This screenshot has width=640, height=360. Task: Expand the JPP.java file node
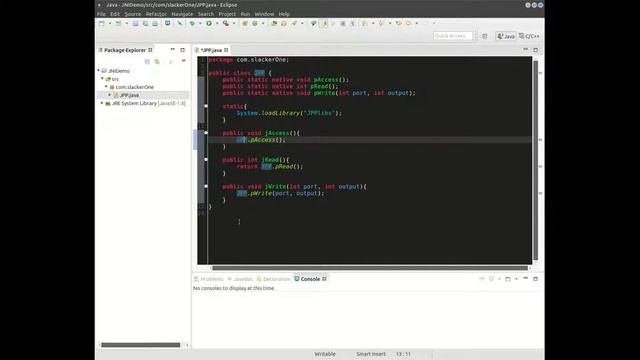click(110, 95)
